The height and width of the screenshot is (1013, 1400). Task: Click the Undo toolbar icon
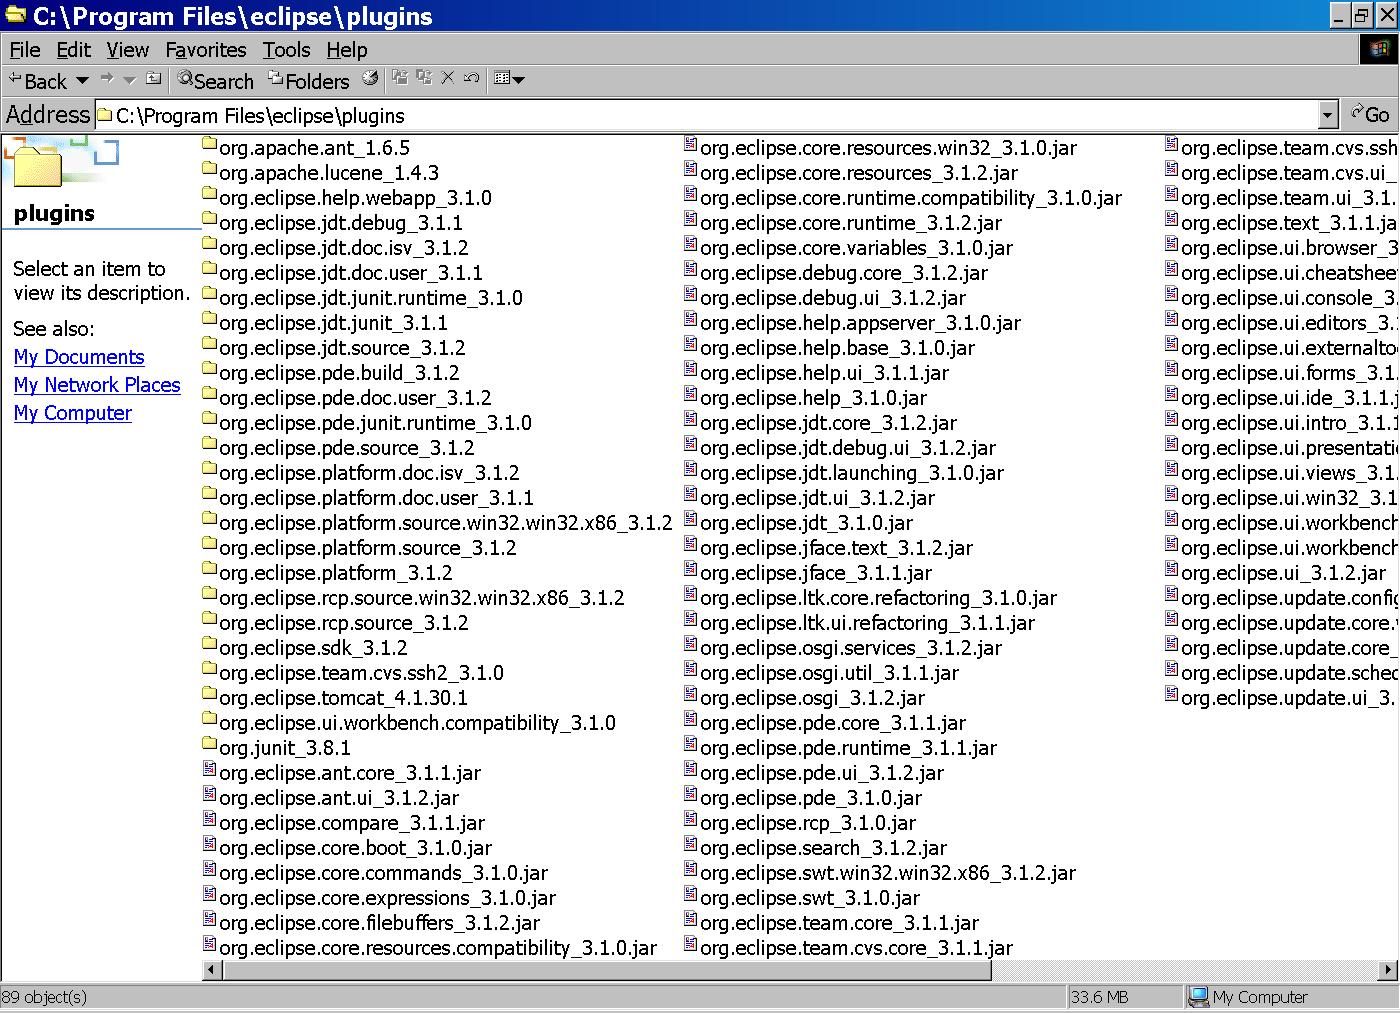tap(472, 79)
